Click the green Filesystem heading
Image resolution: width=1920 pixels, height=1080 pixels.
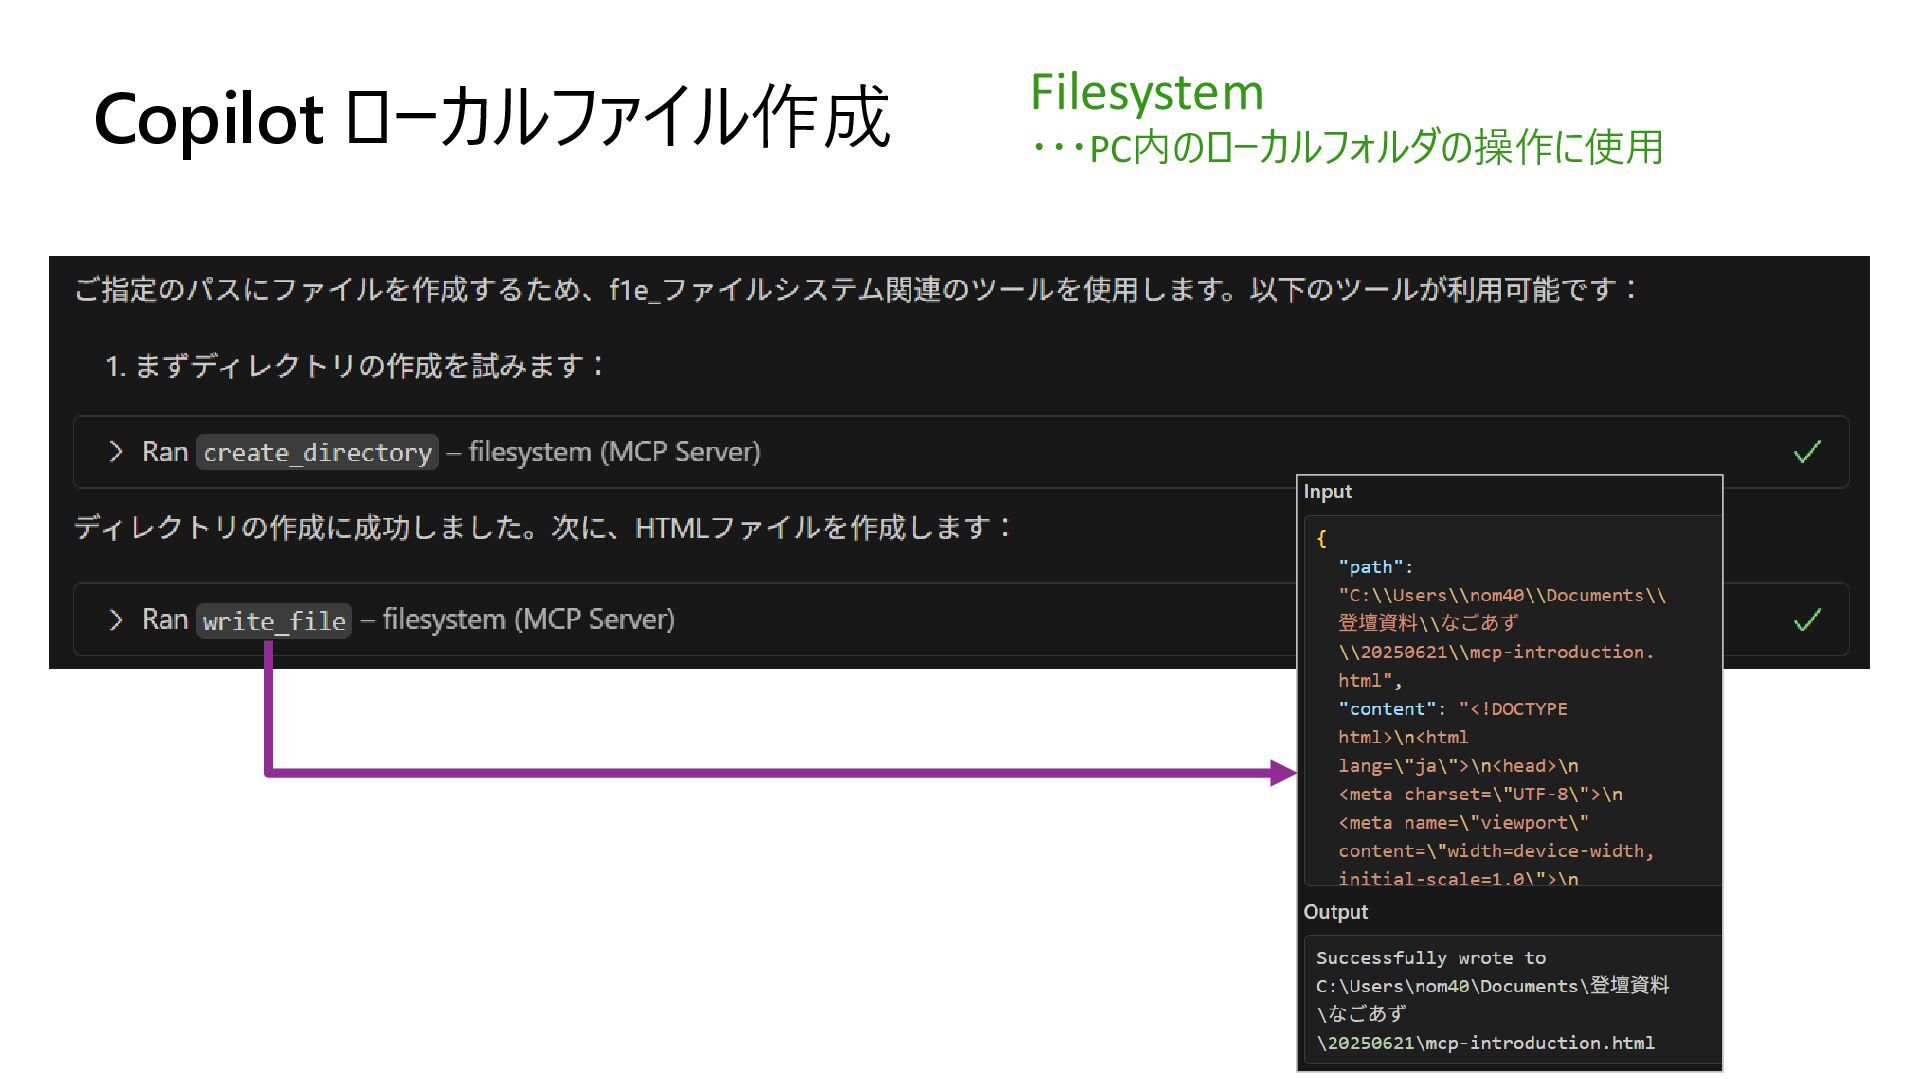pyautogui.click(x=1146, y=92)
